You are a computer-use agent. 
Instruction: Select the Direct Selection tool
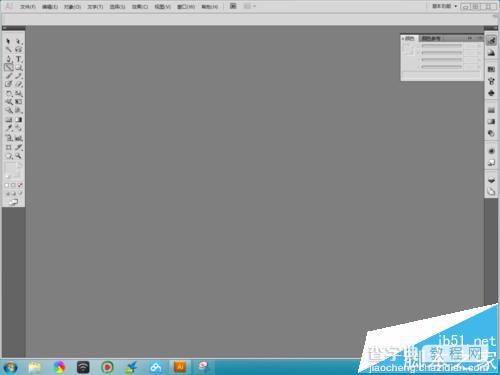pyautogui.click(x=19, y=41)
